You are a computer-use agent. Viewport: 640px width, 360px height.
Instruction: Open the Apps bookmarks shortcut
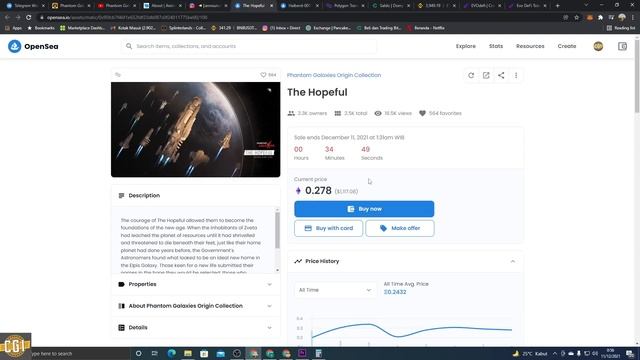13,28
